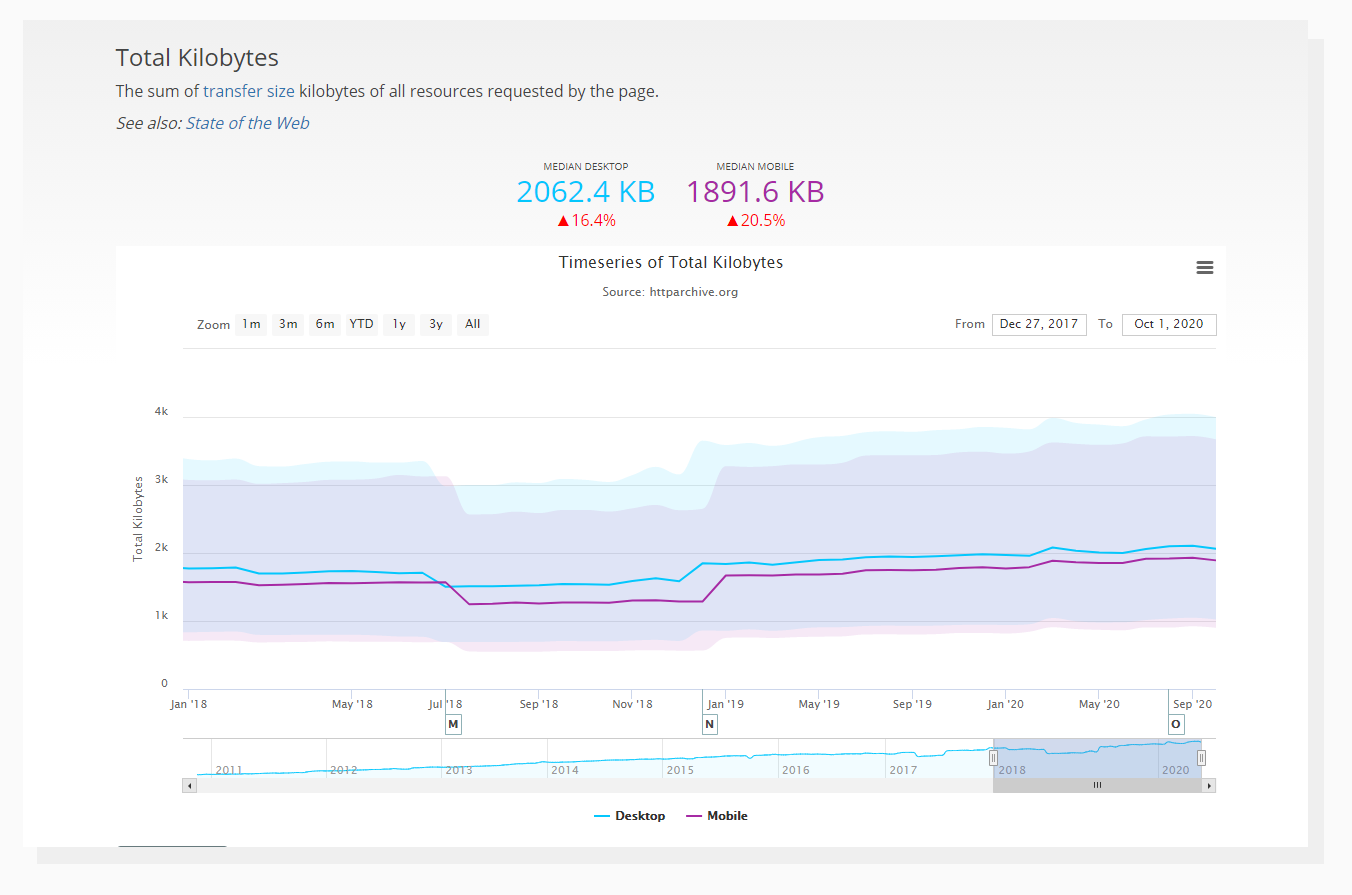Screen dimensions: 1352x895
Task: Select the 3y zoom preset
Action: (x=435, y=324)
